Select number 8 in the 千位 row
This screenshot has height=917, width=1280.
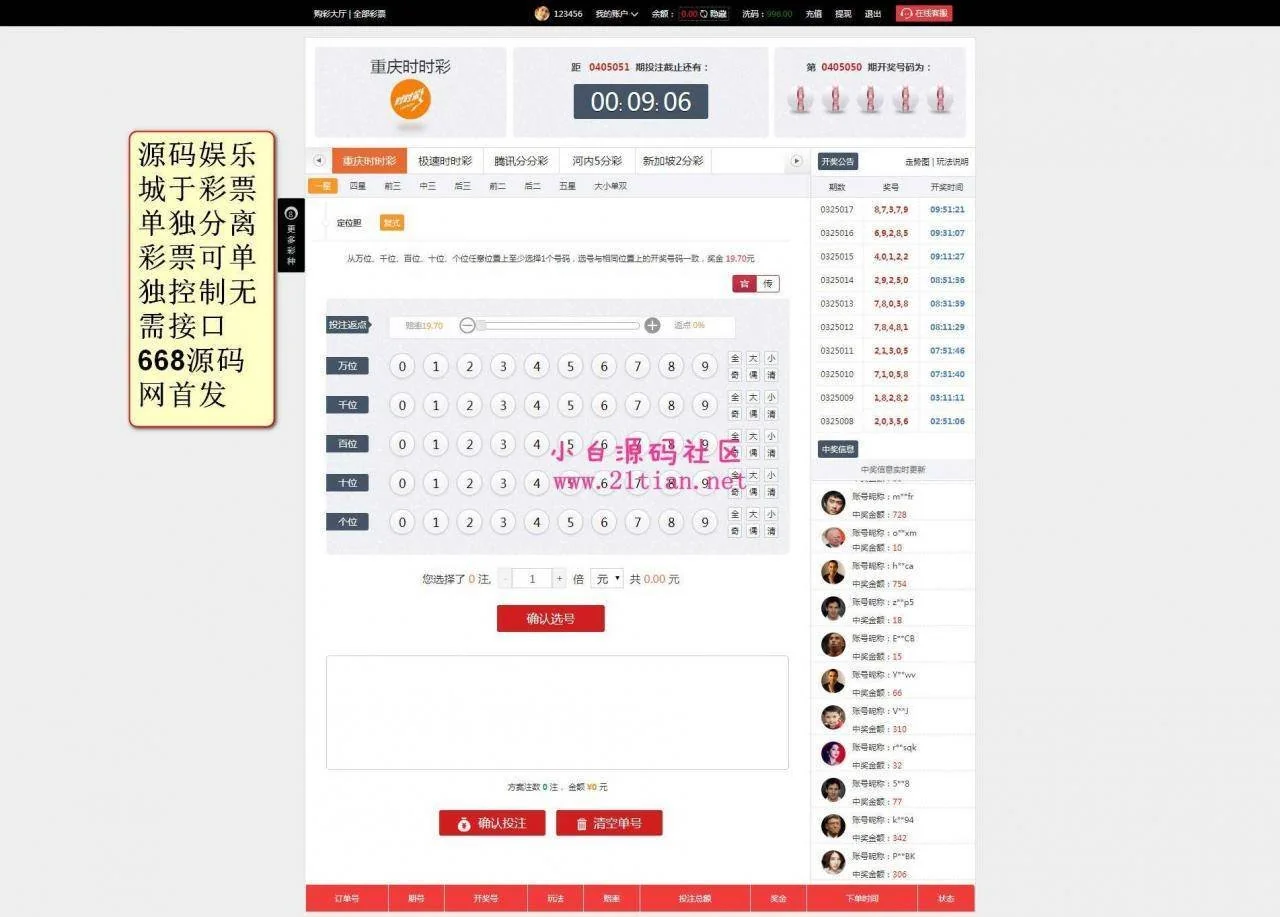671,405
